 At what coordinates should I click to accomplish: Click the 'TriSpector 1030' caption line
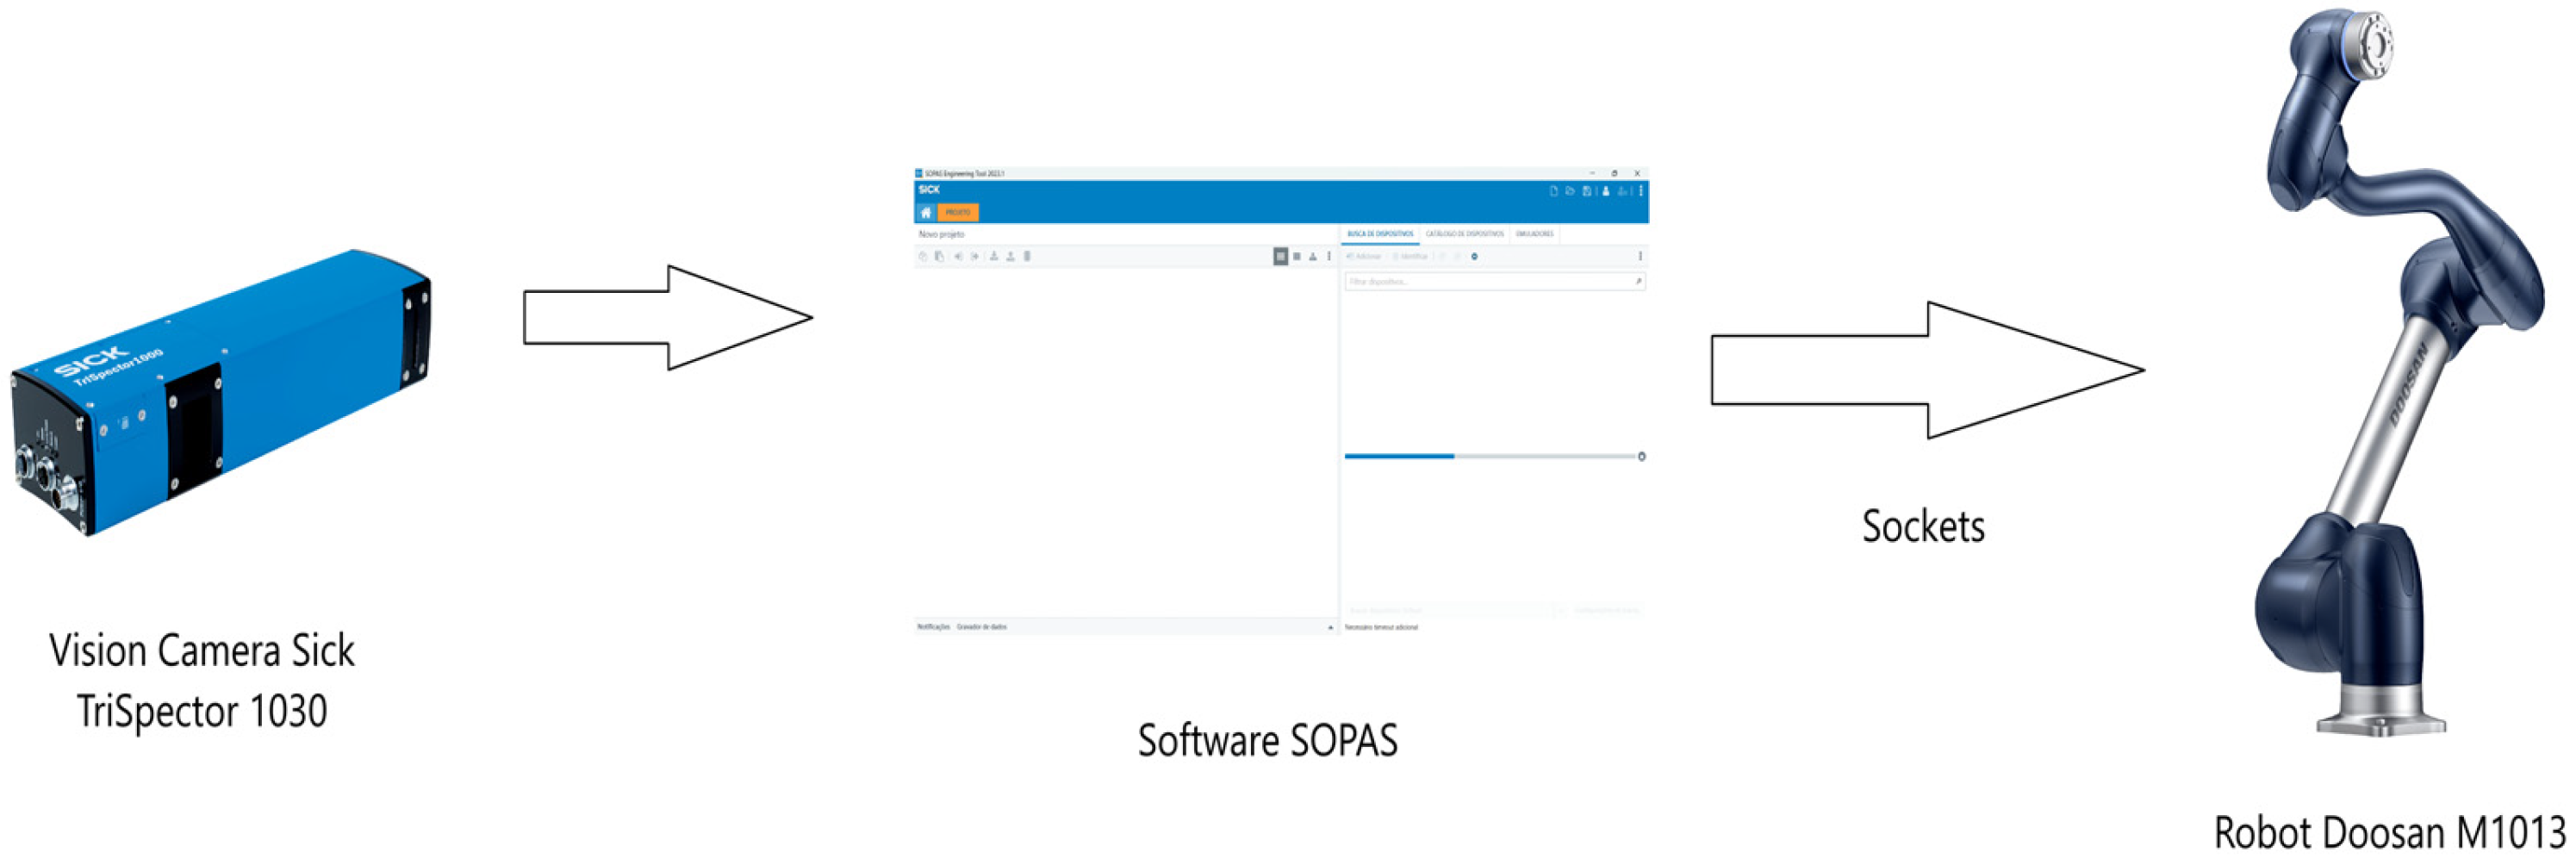[202, 712]
